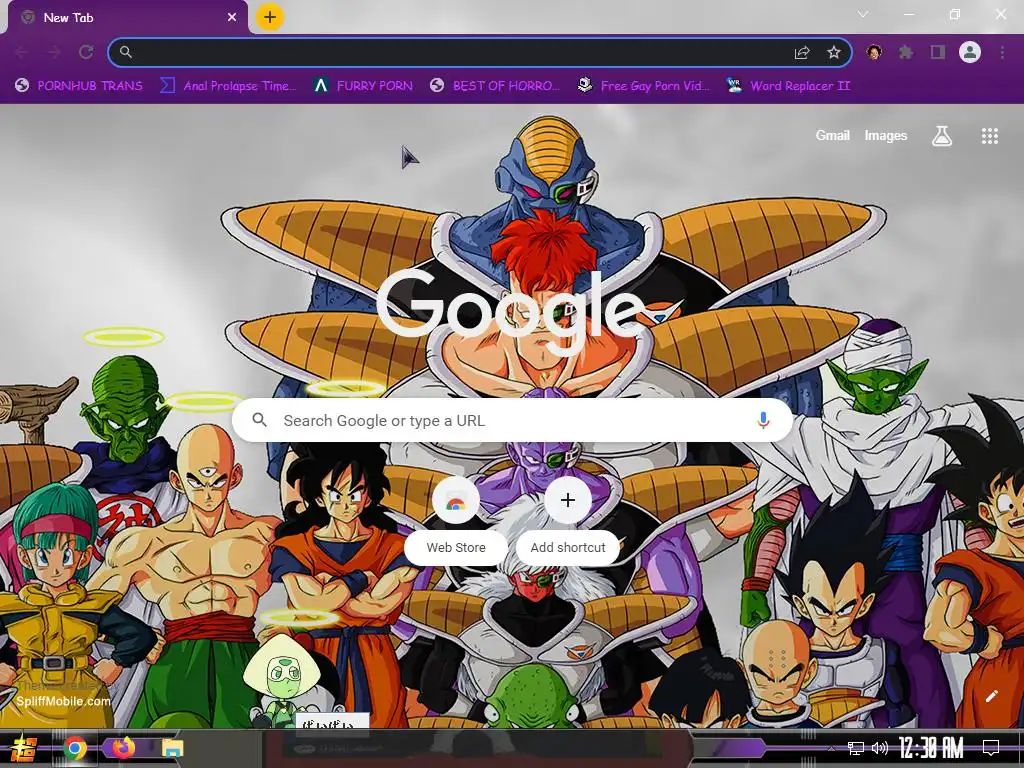Launch Firefox from the taskbar

[123, 748]
